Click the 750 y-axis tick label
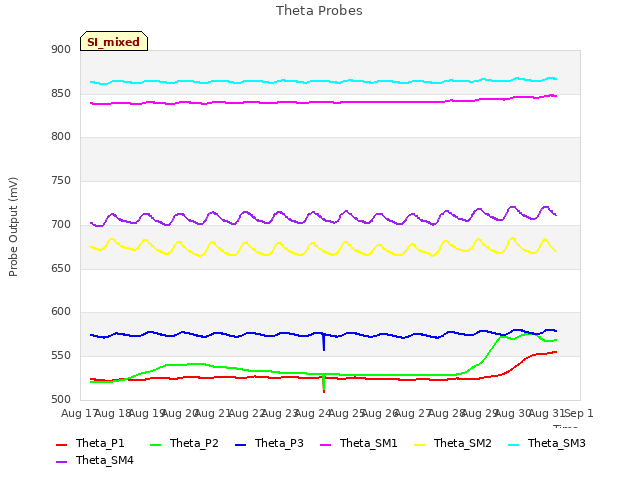640x480 pixels. click(61, 180)
